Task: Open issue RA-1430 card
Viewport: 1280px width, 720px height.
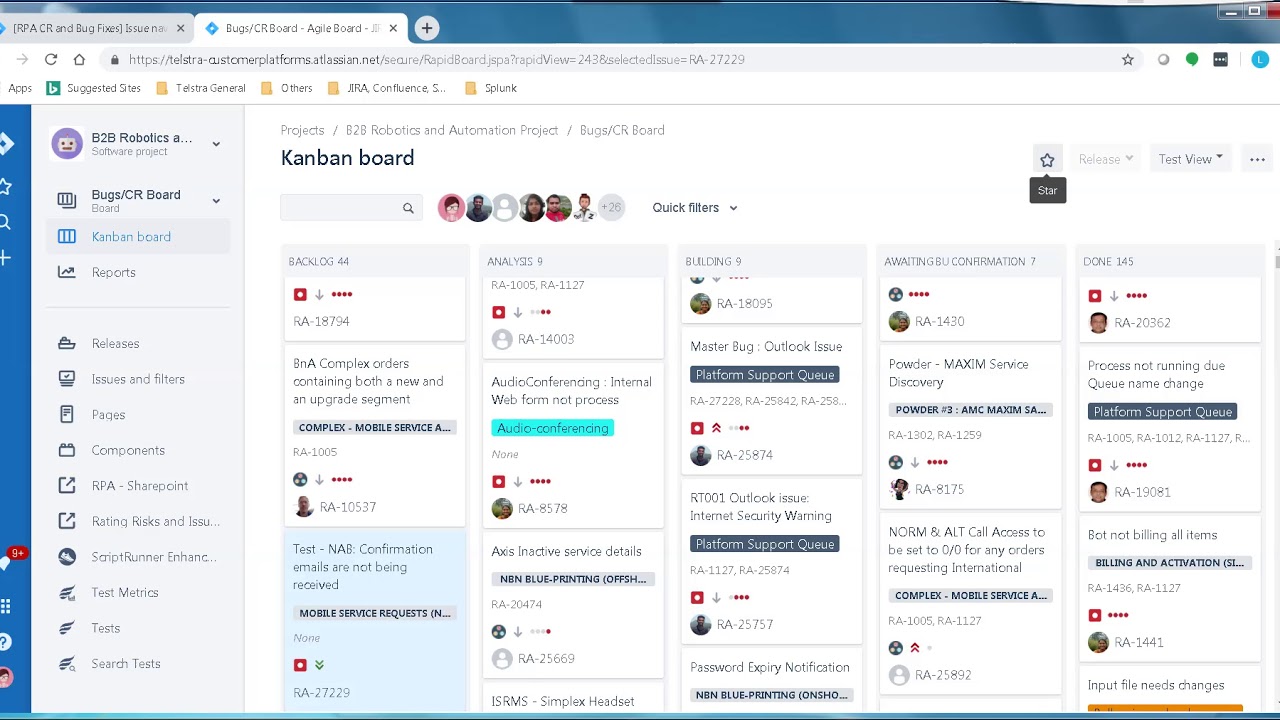Action: [x=939, y=321]
